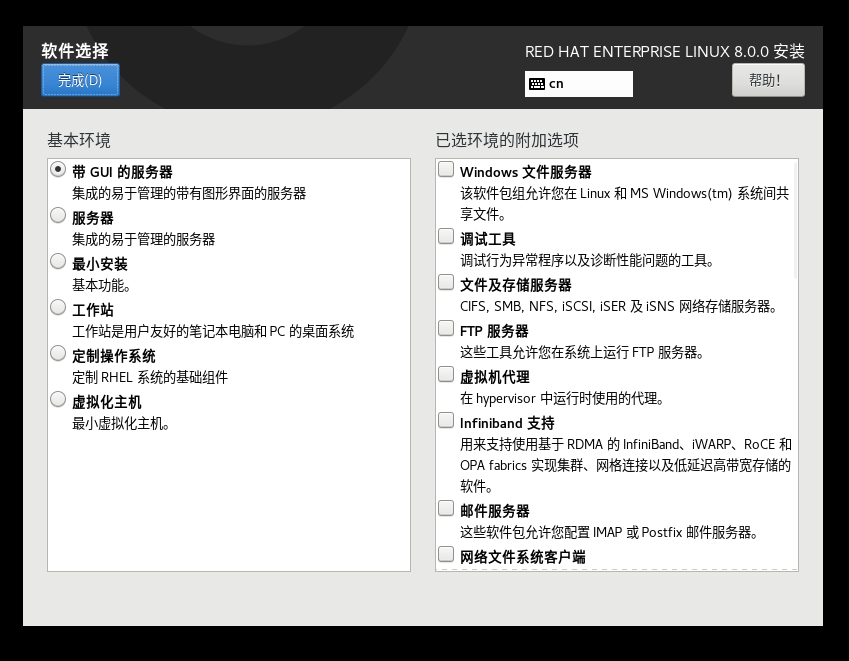Click the keyboard layout icon beside cn

coord(537,84)
